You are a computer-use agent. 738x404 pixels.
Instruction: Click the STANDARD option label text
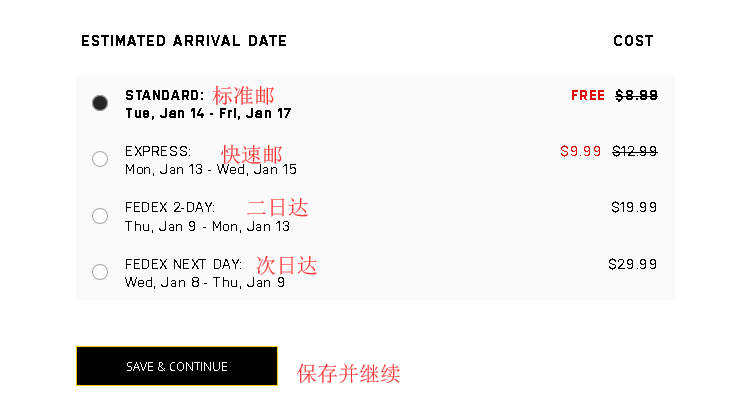[x=164, y=96]
